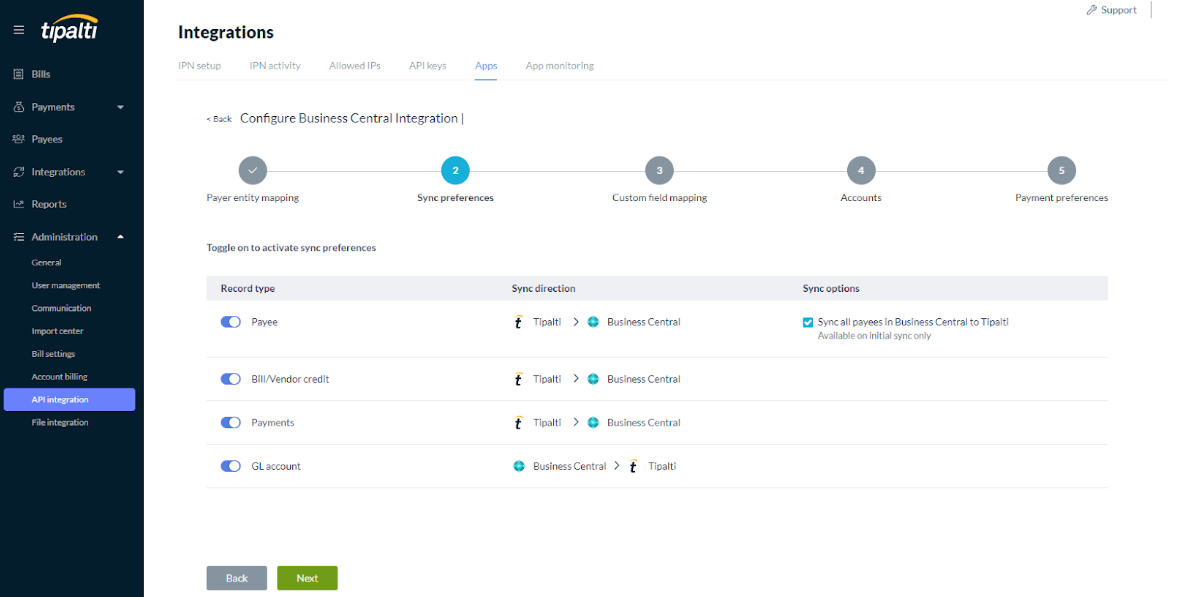Disable the Bill/Vendor credit sync toggle
Image resolution: width=1198 pixels, height=597 pixels.
coord(231,379)
